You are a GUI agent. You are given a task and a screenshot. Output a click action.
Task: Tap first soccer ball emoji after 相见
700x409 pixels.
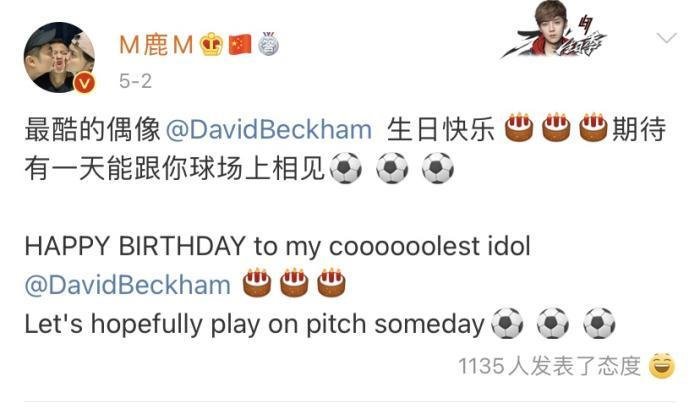346,168
